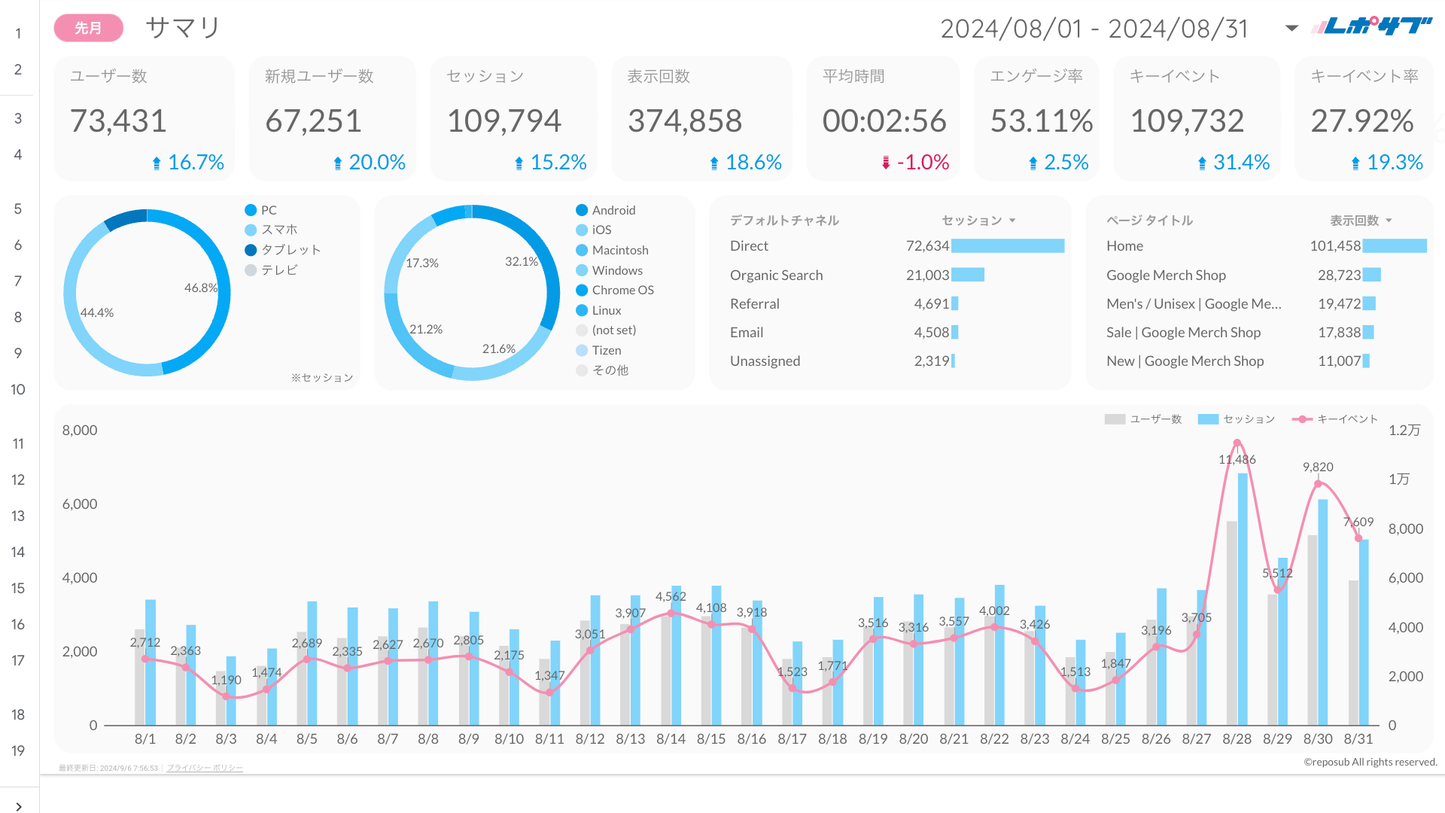Click the up arrow icon under ユーザー数
The height and width of the screenshot is (813, 1445).
(x=156, y=163)
